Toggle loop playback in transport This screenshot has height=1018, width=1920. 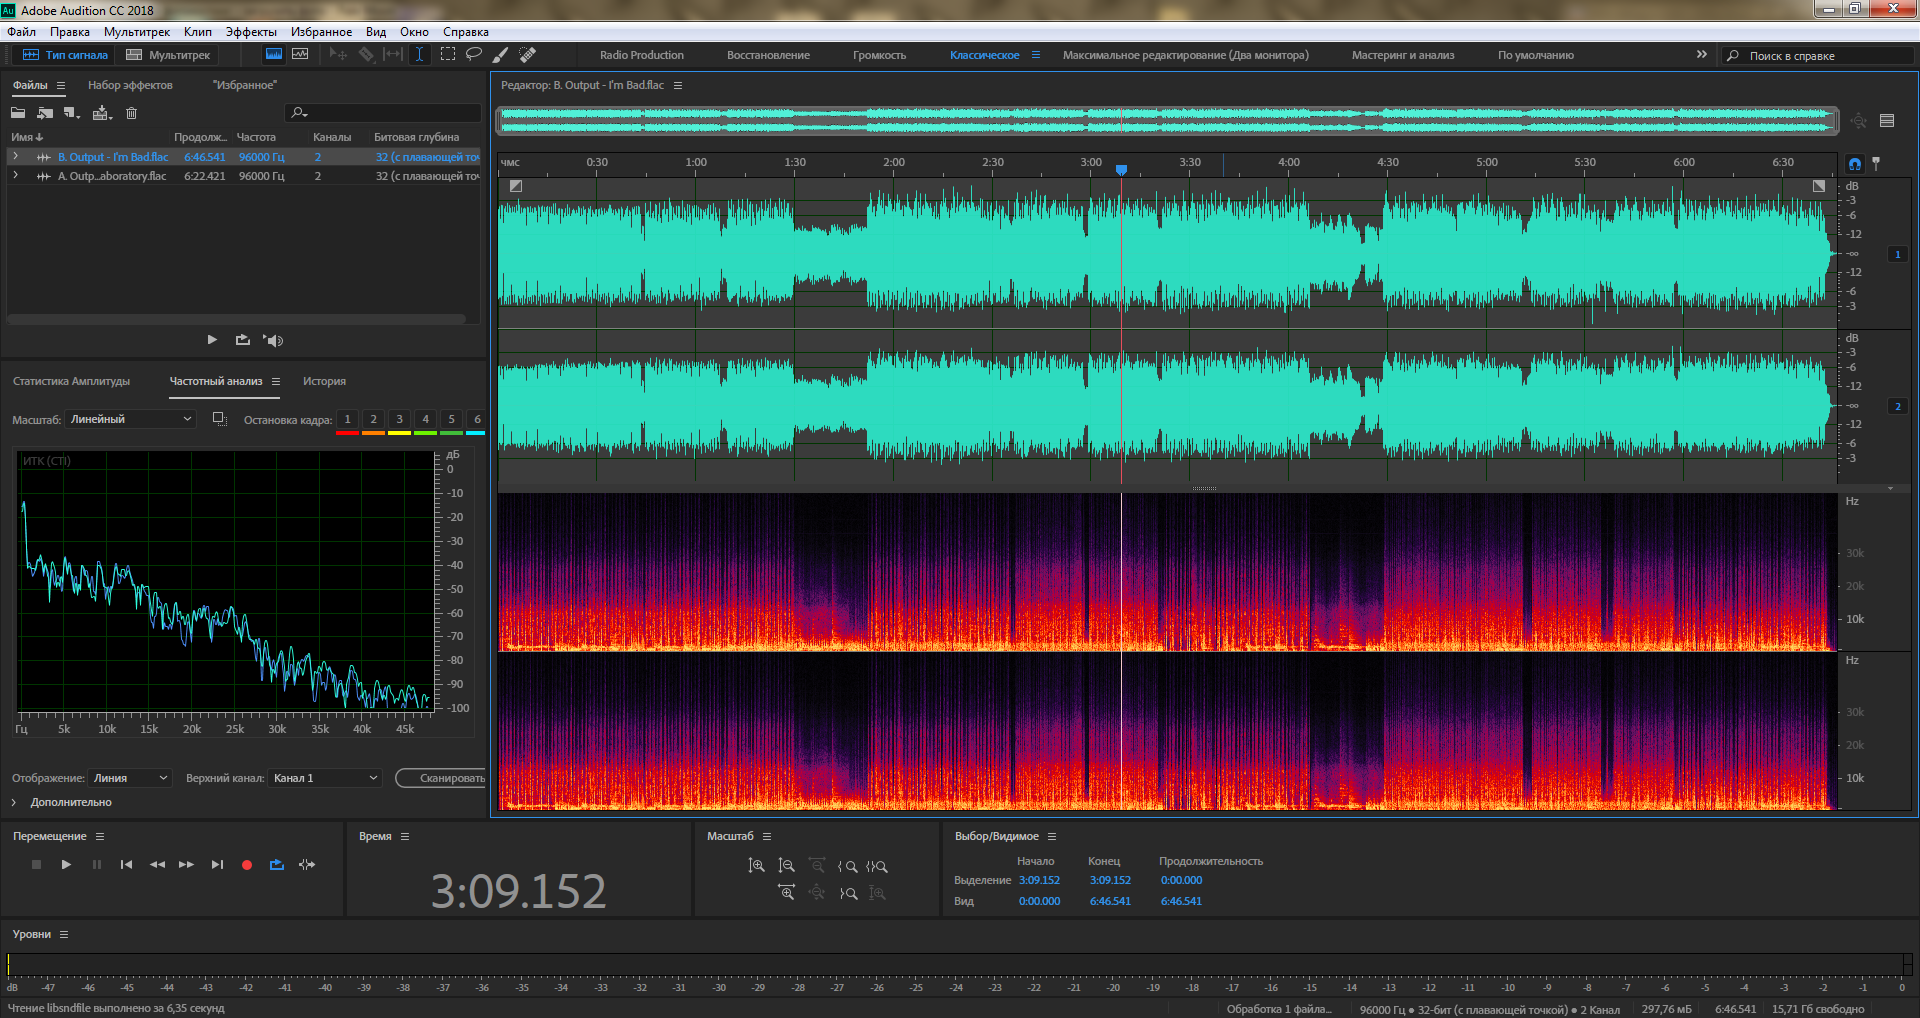[277, 864]
